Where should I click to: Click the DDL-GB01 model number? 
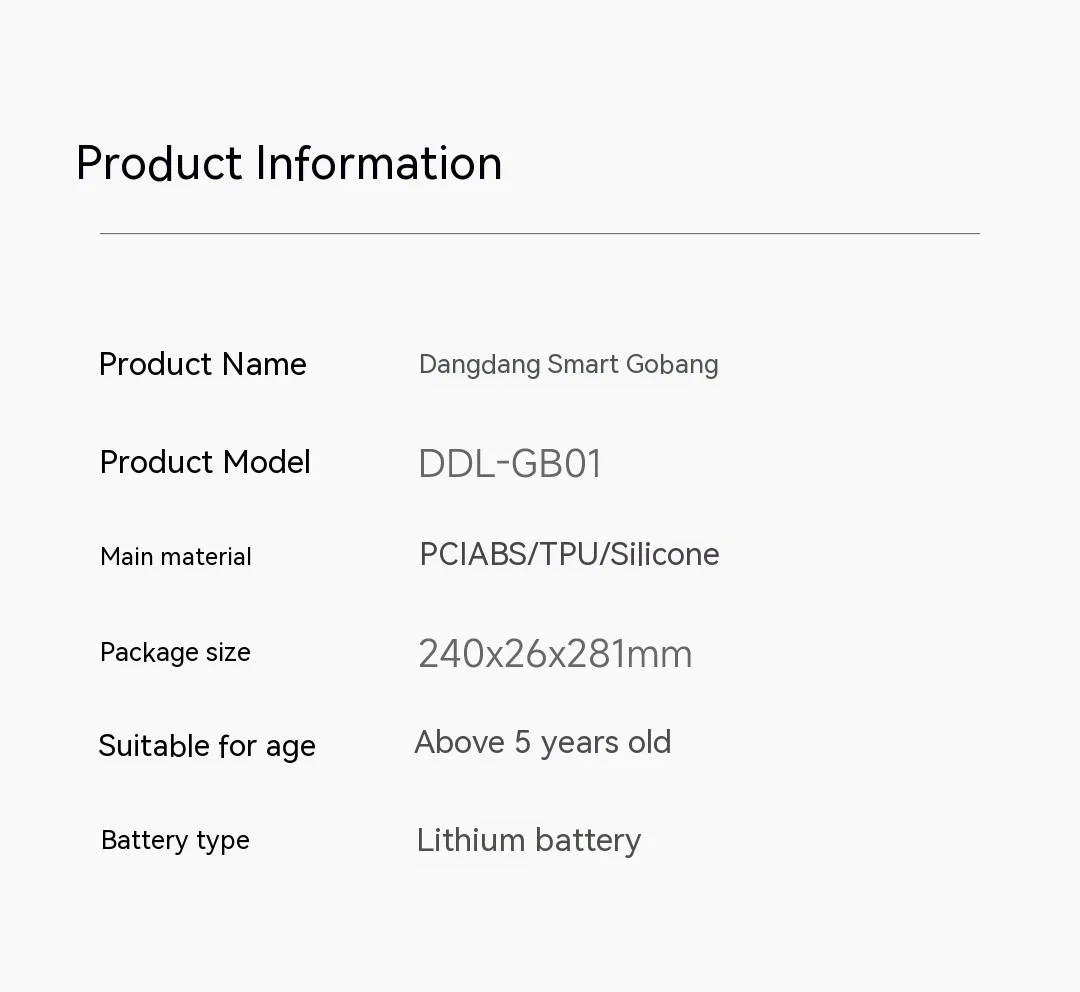click(510, 464)
